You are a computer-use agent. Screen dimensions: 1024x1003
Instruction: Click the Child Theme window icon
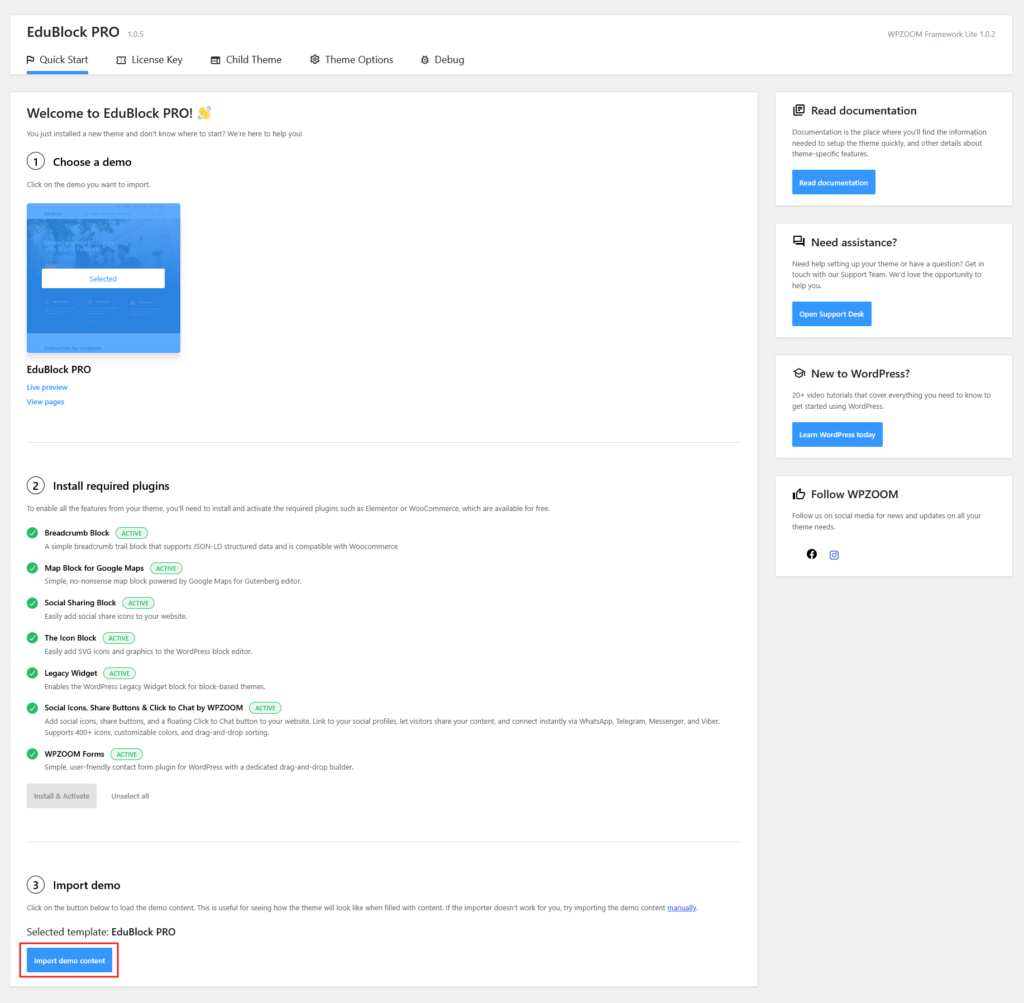[215, 60]
